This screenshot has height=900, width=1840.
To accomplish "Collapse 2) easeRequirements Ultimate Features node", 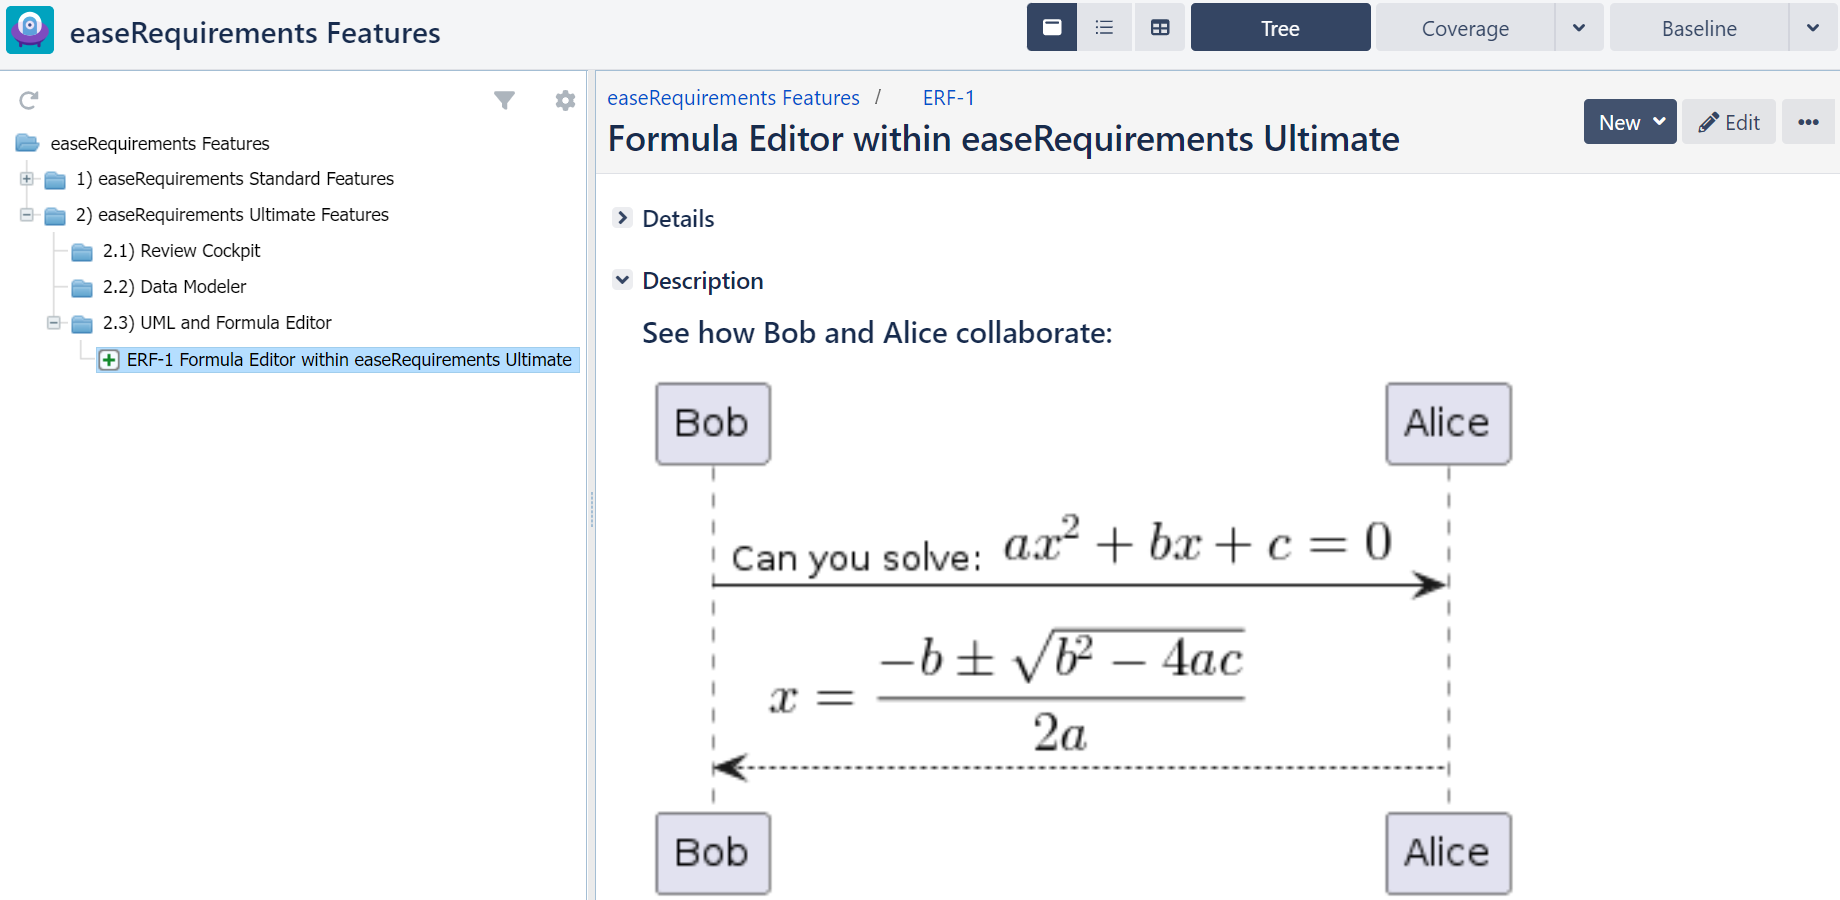I will [27, 215].
